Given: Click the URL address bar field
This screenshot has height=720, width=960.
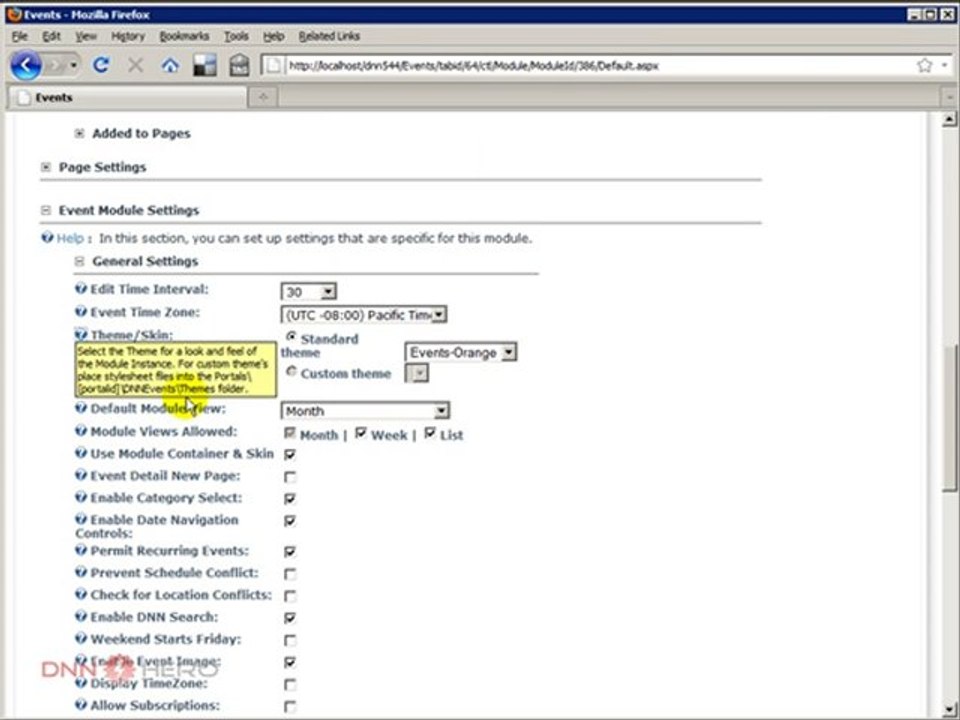Looking at the screenshot, I should pos(588,66).
